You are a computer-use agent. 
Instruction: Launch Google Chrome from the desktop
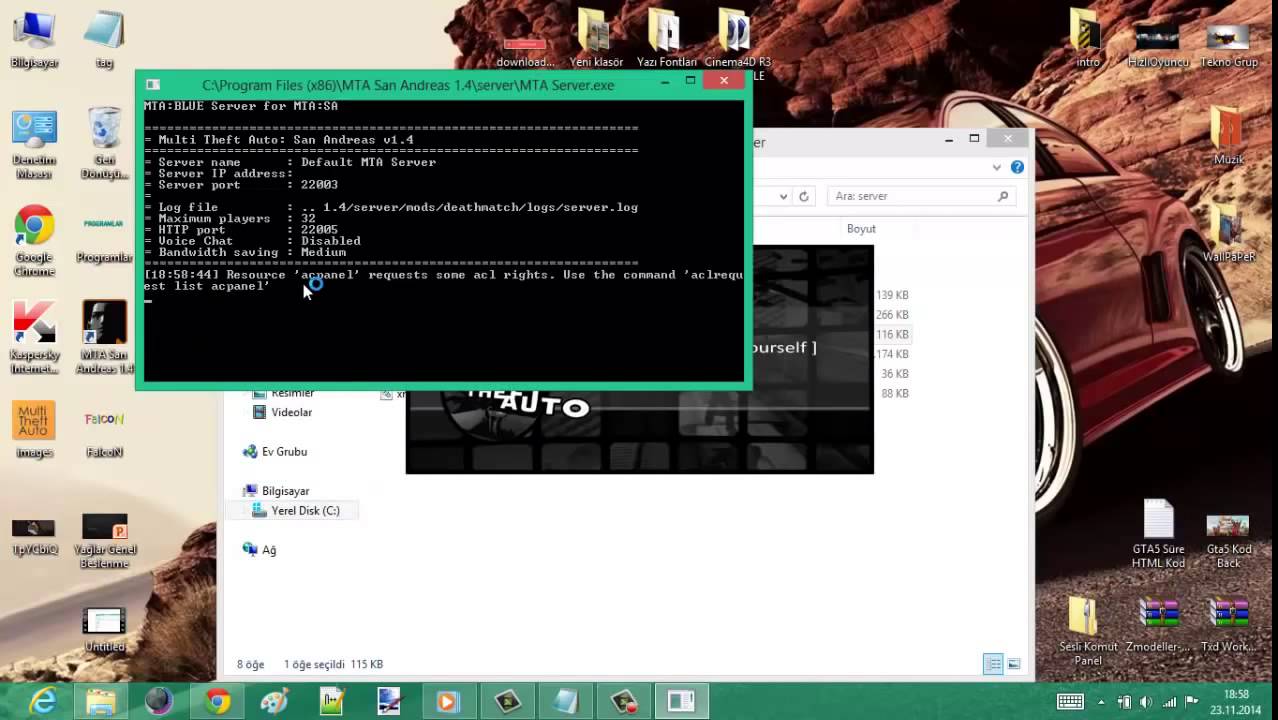[x=34, y=241]
